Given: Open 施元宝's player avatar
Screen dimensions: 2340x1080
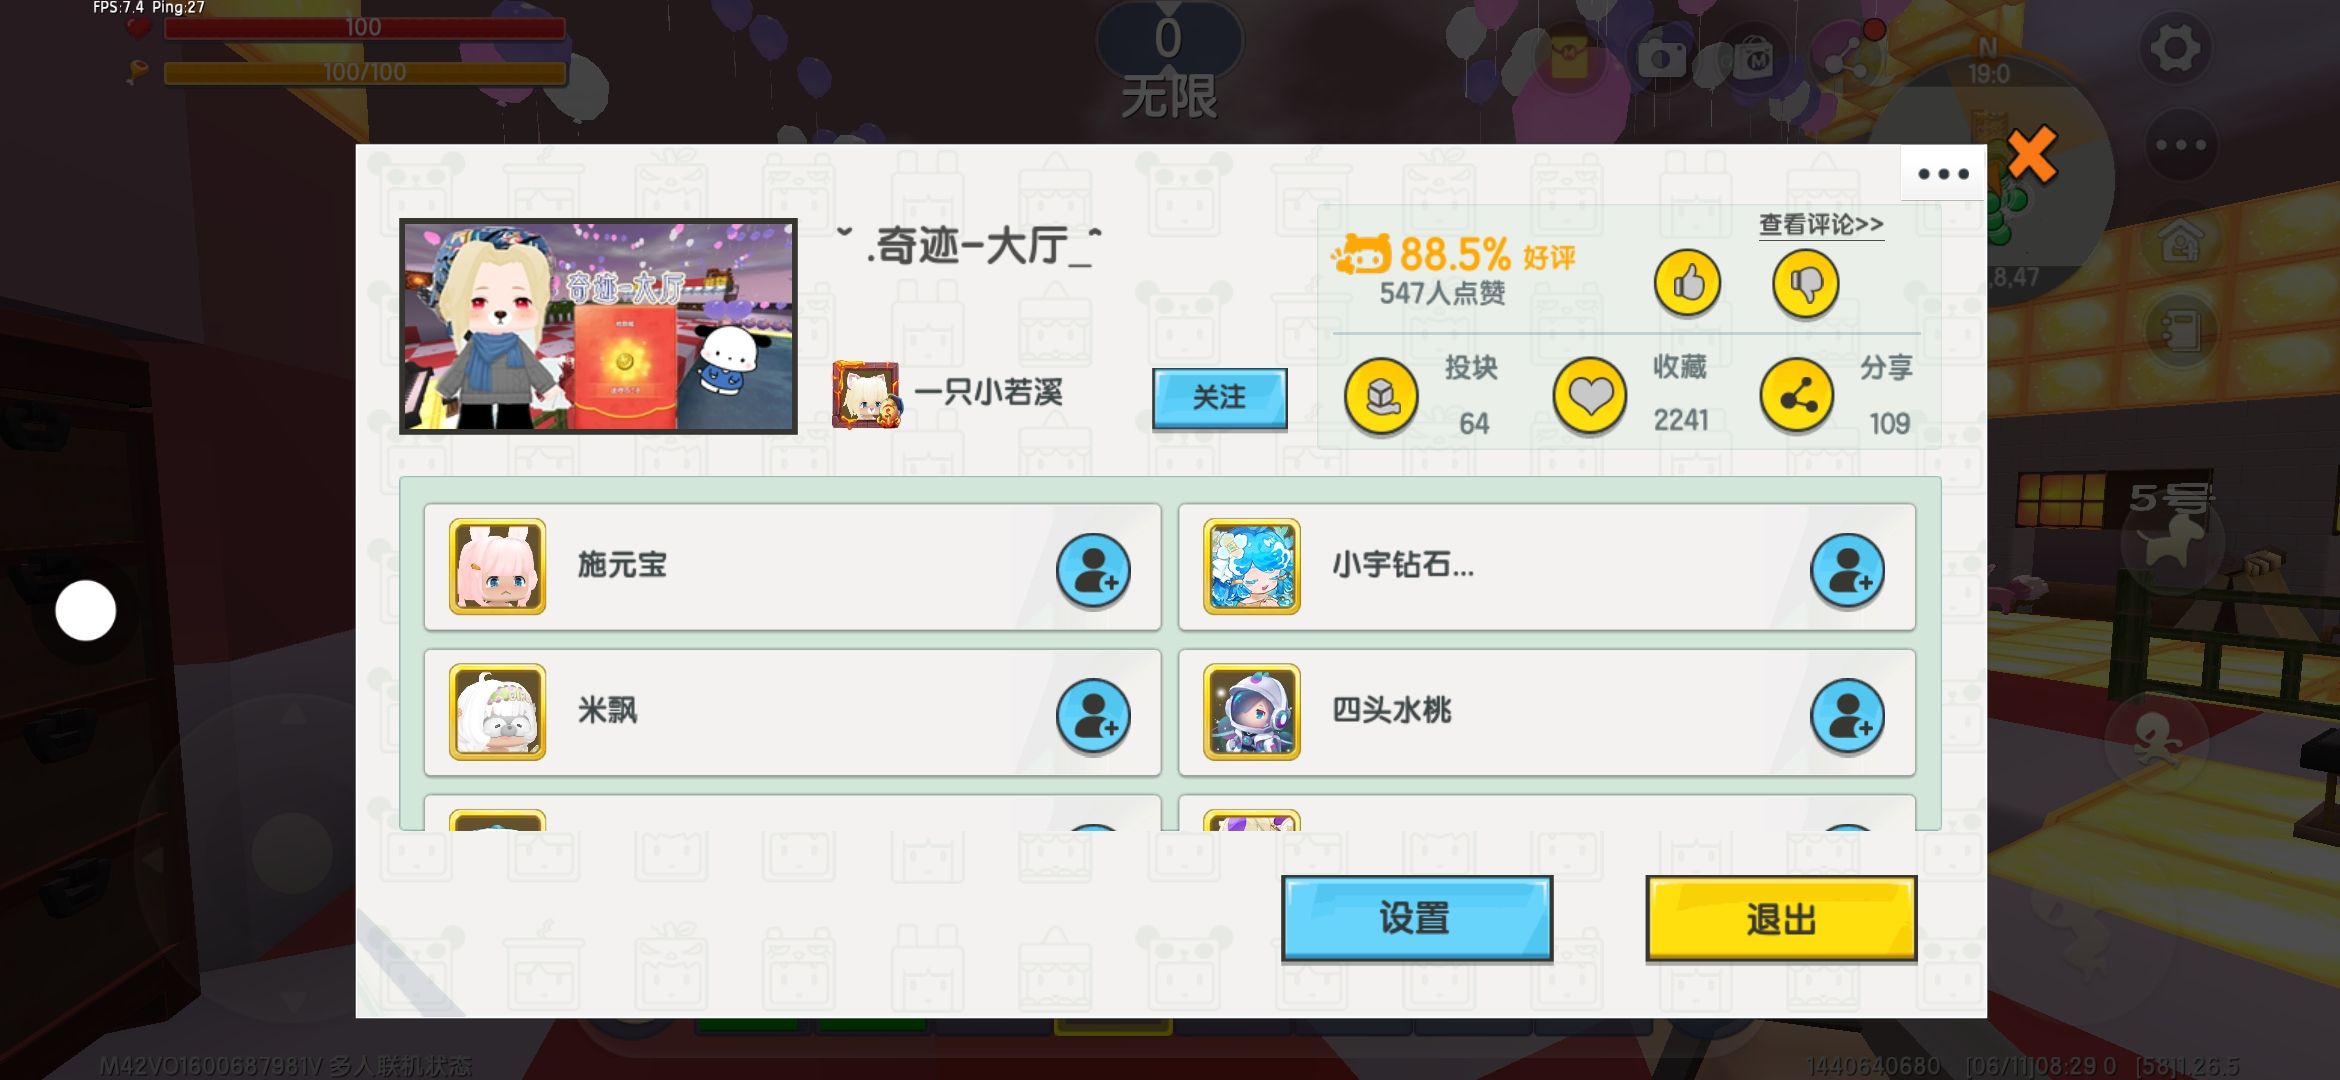Looking at the screenshot, I should click(x=497, y=566).
